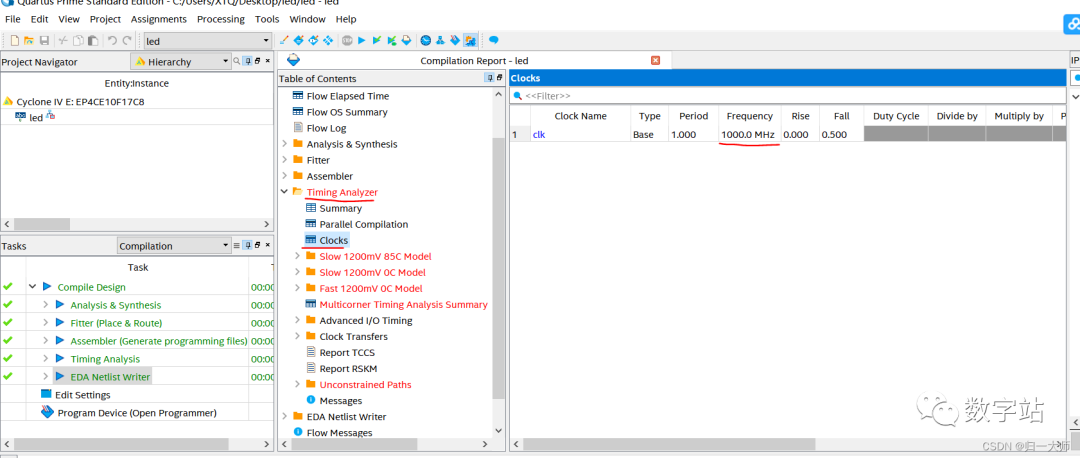Click the 1000.0 MHz frequency cell
The image size is (1080, 458).
pyautogui.click(x=749, y=134)
